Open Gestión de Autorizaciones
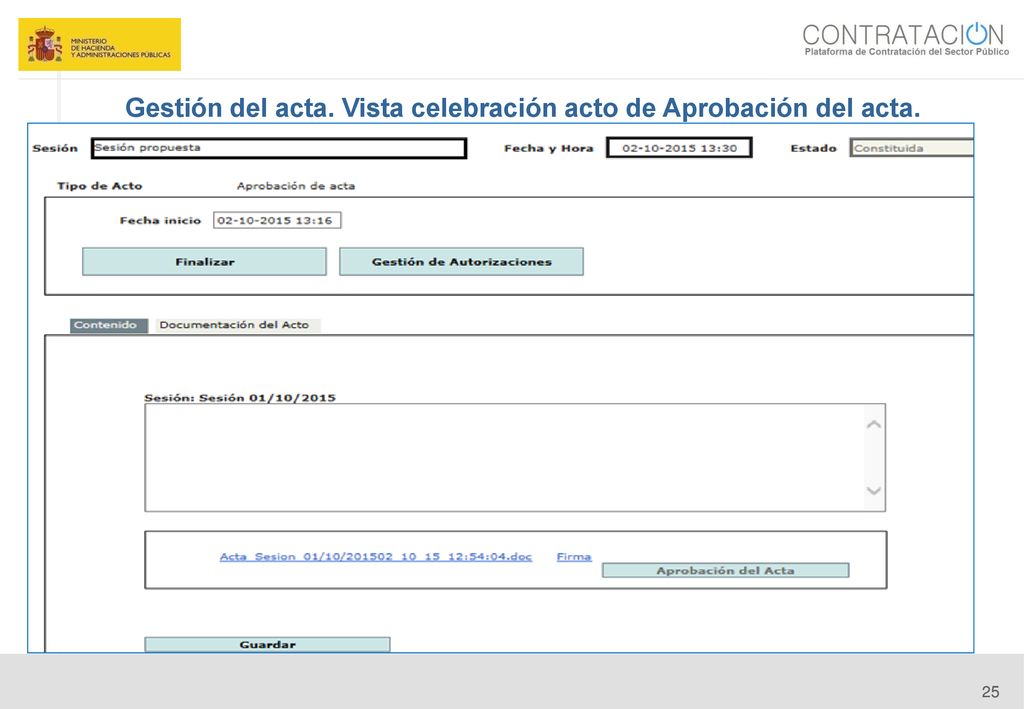The height and width of the screenshot is (709, 1024). coord(461,261)
